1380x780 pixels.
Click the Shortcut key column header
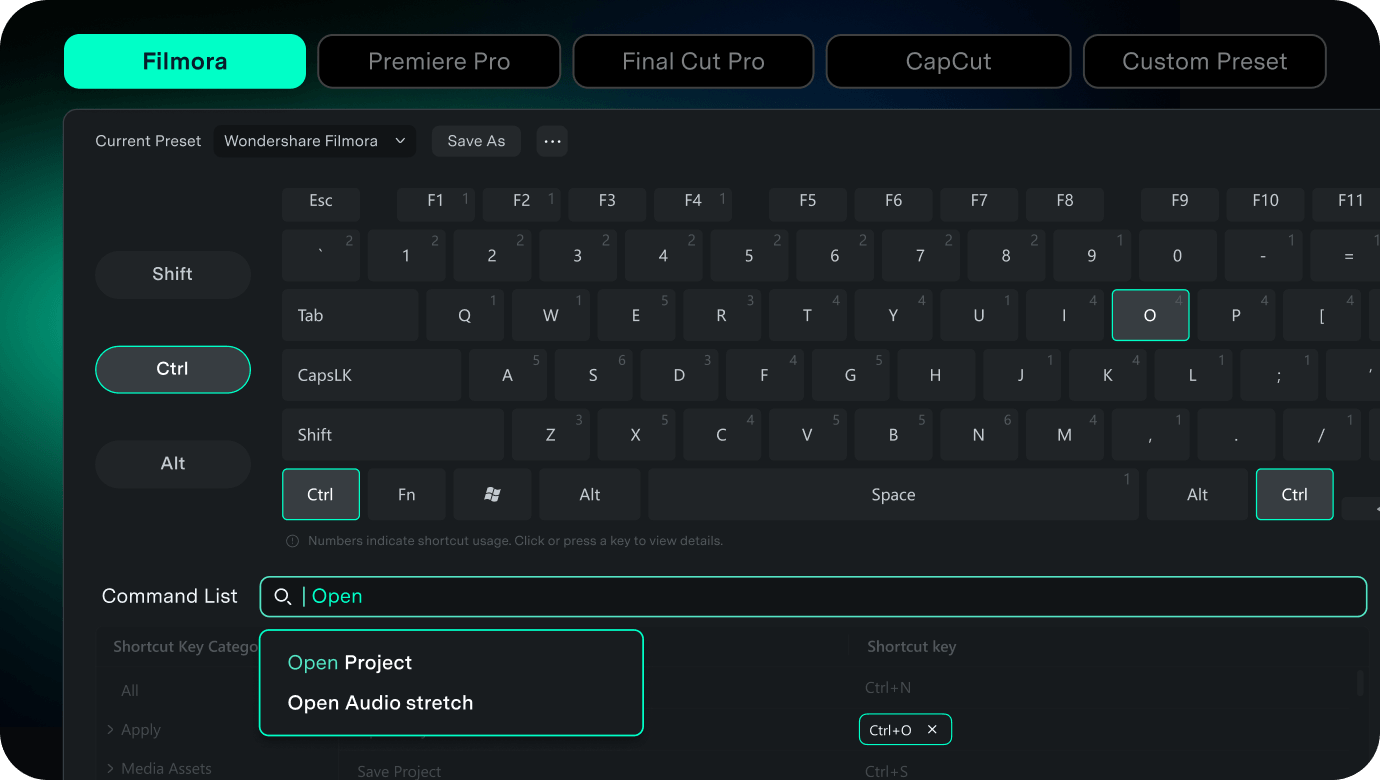[x=911, y=647]
